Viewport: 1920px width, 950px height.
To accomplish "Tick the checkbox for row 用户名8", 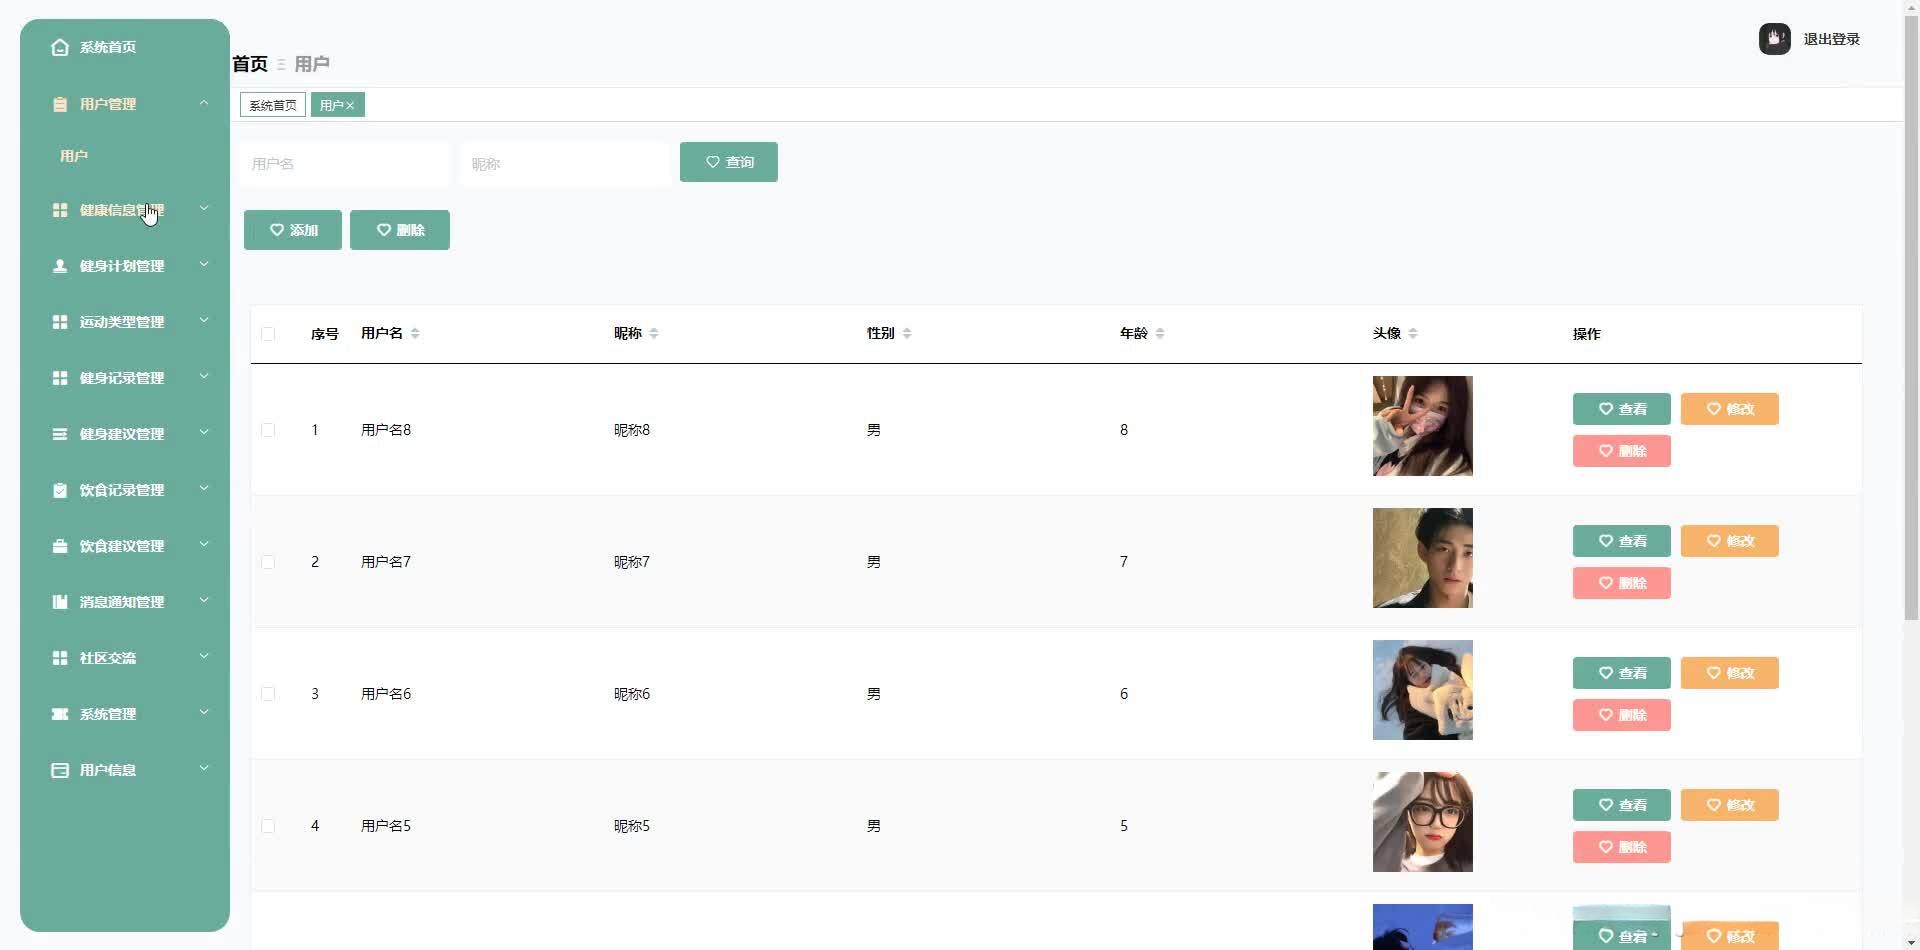I will pyautogui.click(x=268, y=430).
